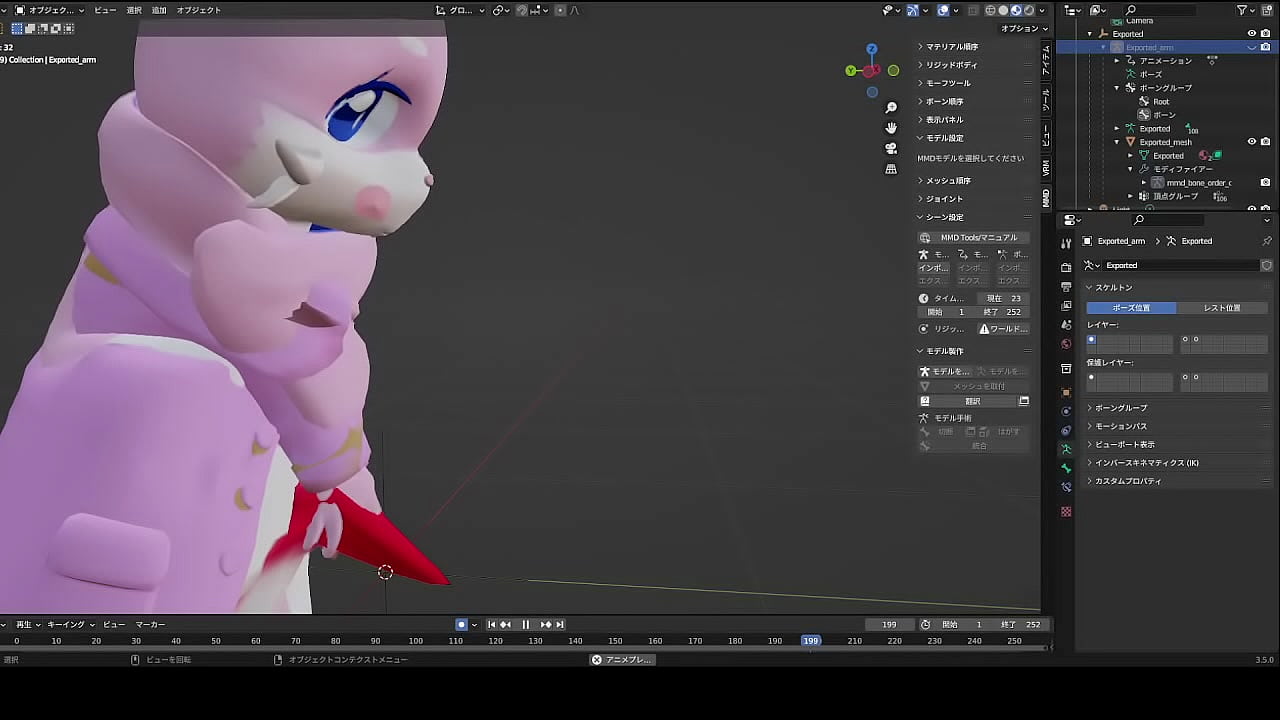Click the current frame 199 marker
The height and width of the screenshot is (720, 1280).
[x=811, y=641]
